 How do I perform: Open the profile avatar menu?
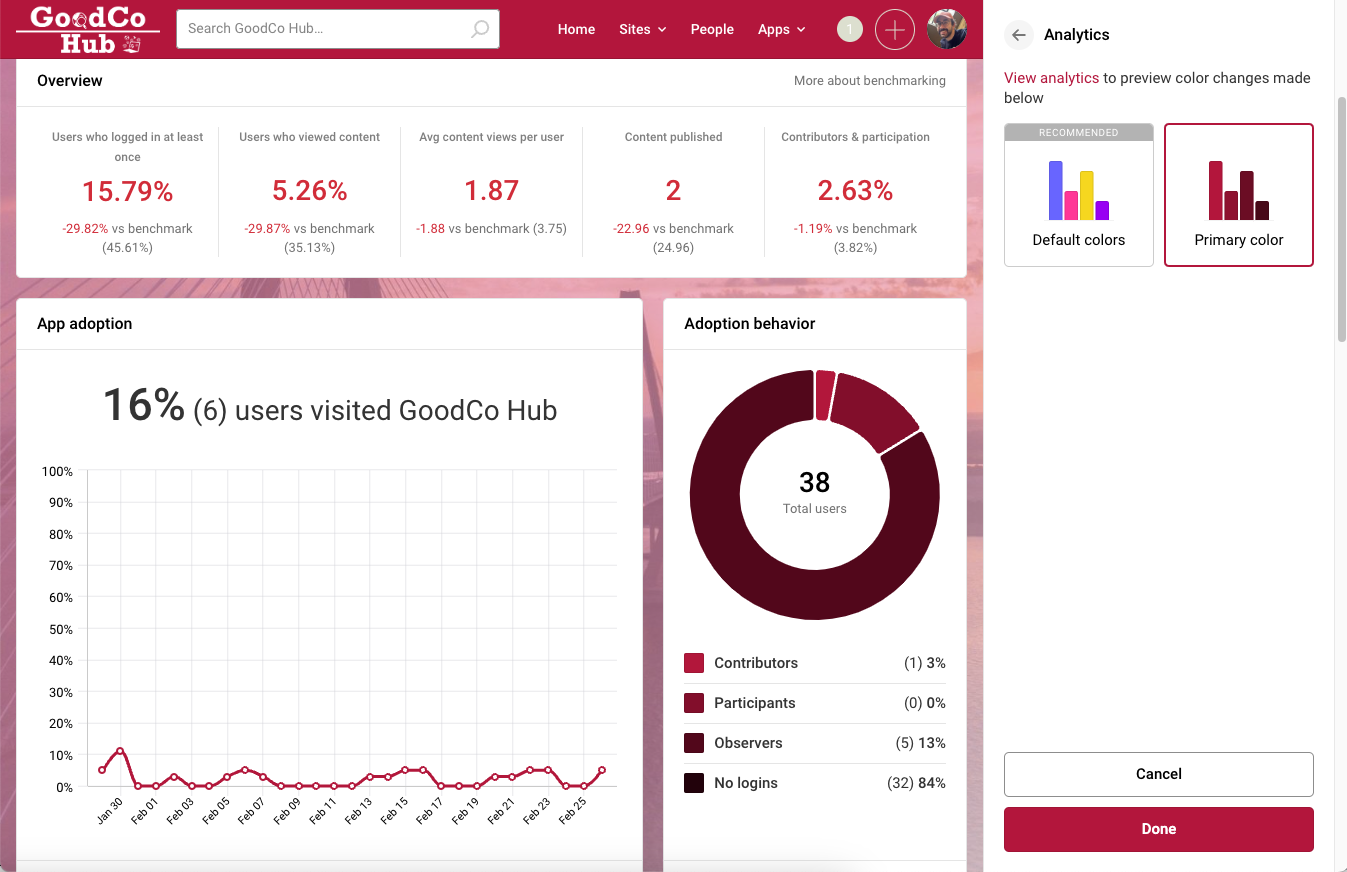pos(946,29)
